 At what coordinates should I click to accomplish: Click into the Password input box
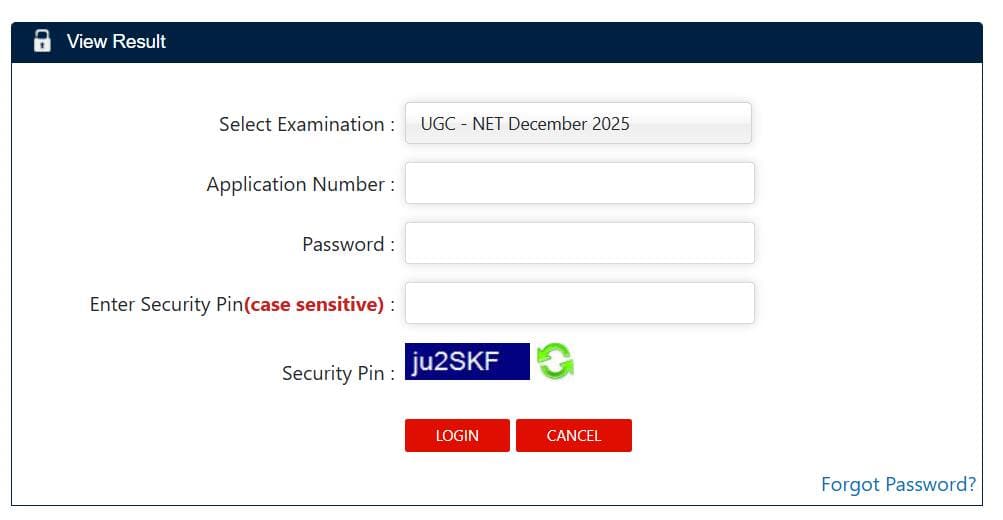click(x=579, y=243)
